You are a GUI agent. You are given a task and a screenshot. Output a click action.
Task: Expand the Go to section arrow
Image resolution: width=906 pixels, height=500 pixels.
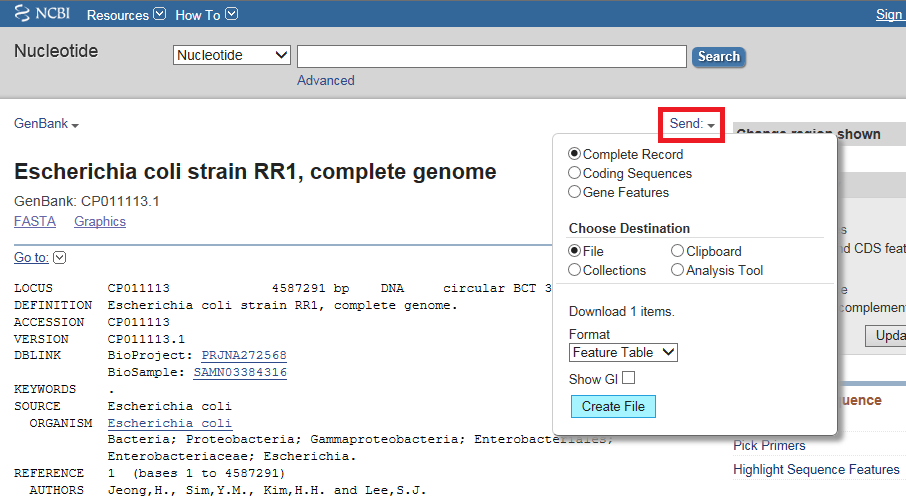tap(59, 258)
